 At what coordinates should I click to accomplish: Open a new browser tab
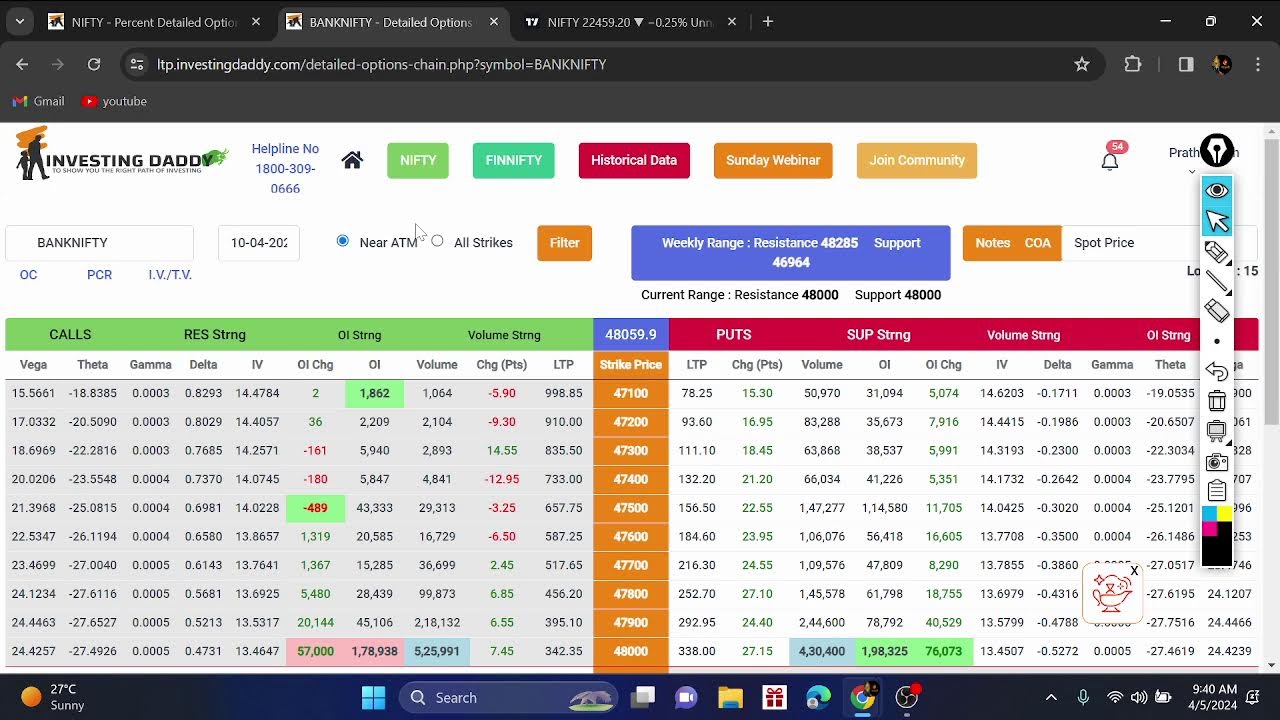768,22
